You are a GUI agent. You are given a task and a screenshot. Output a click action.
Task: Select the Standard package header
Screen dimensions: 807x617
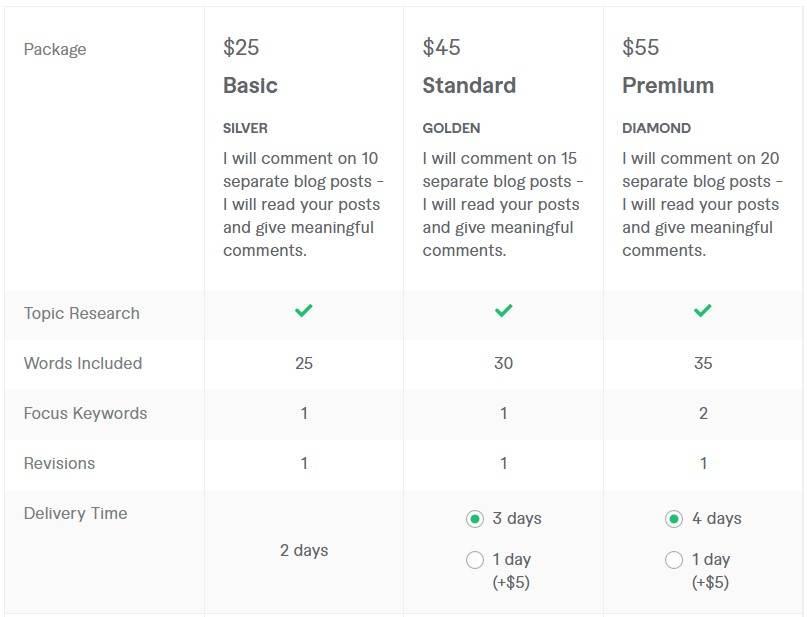pyautogui.click(x=469, y=86)
